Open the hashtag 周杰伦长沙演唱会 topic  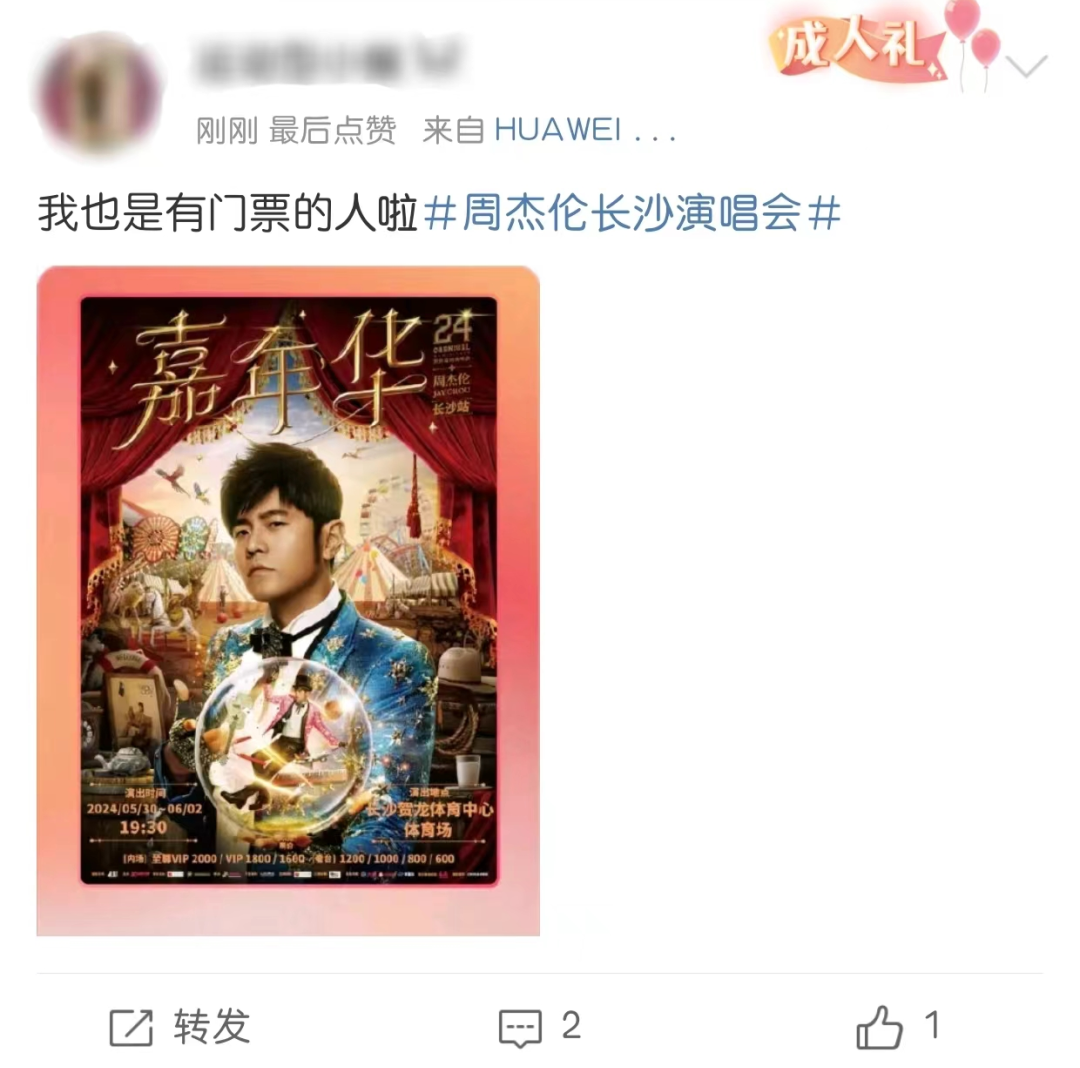click(x=632, y=213)
